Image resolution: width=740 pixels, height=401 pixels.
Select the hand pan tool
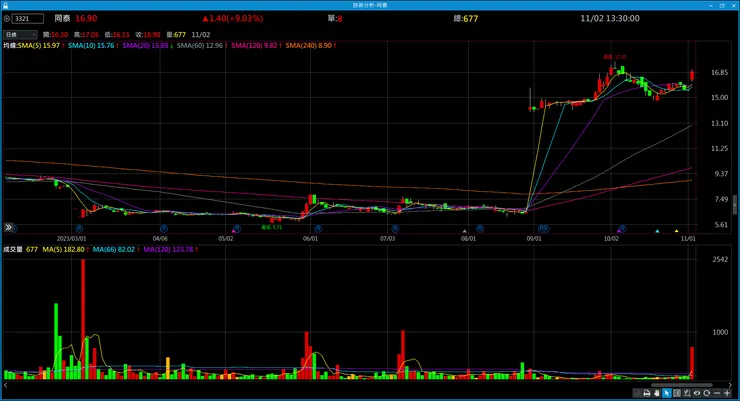(x=657, y=393)
